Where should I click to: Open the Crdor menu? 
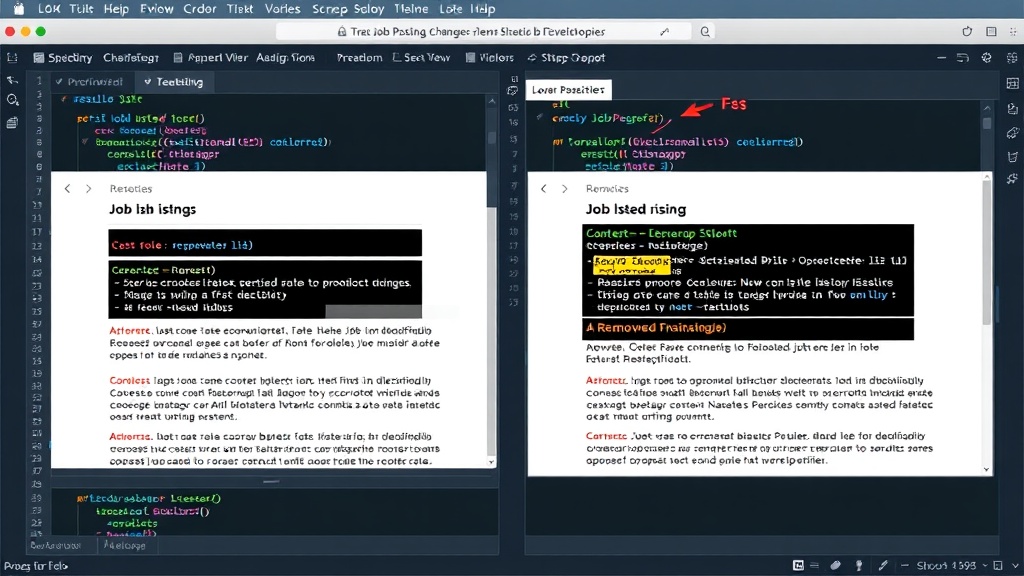200,9
